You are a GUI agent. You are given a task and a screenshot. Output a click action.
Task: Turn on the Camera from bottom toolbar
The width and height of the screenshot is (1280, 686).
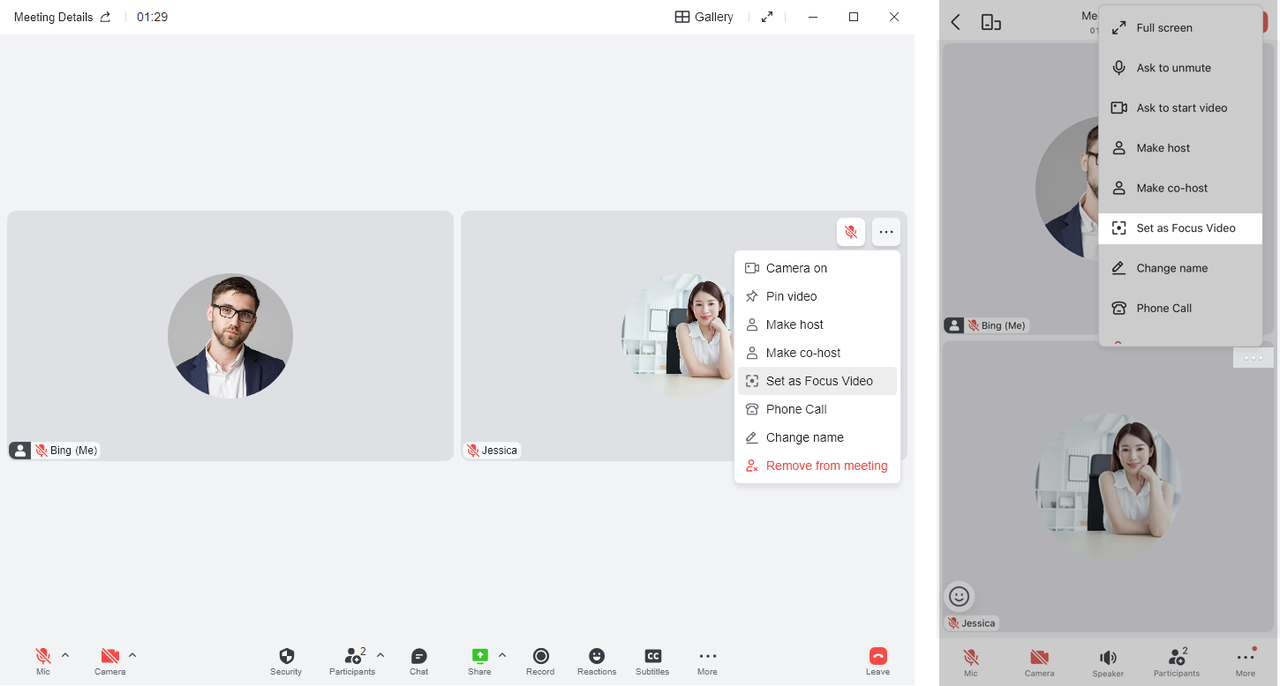110,658
